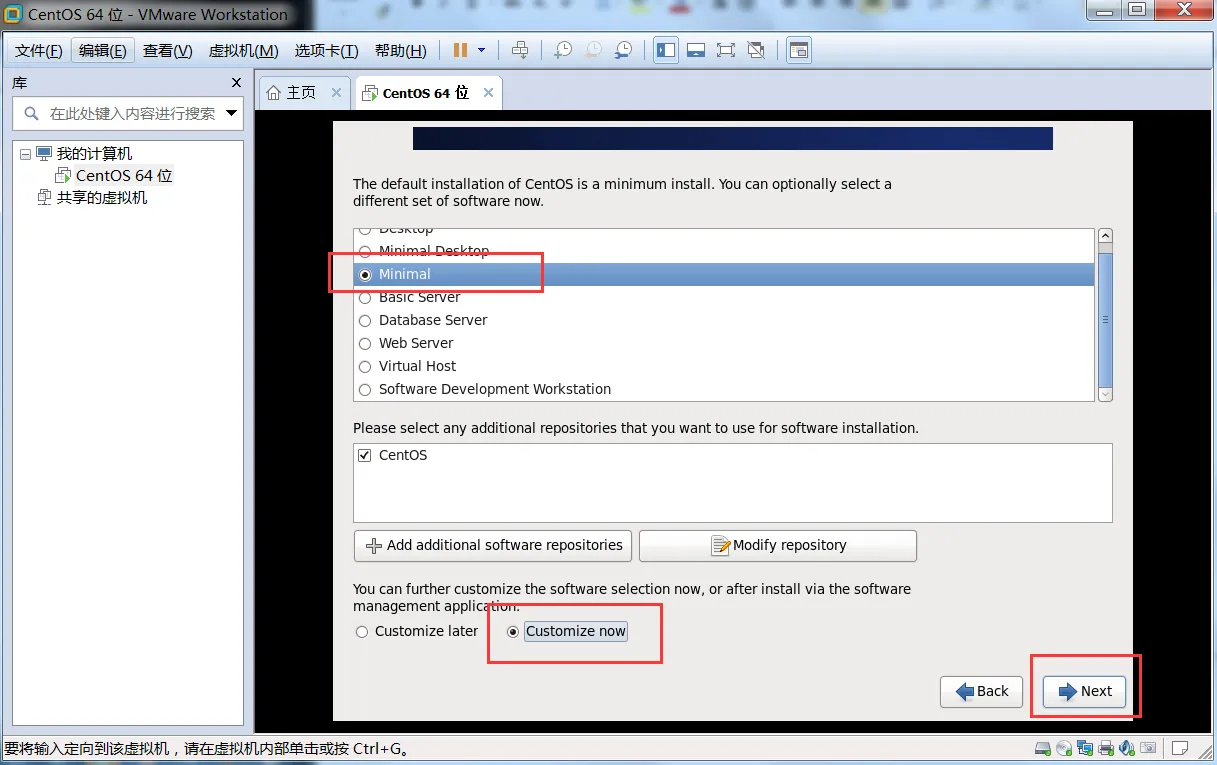
Task: Close the CentOS 64 位 tab
Action: pyautogui.click(x=488, y=93)
